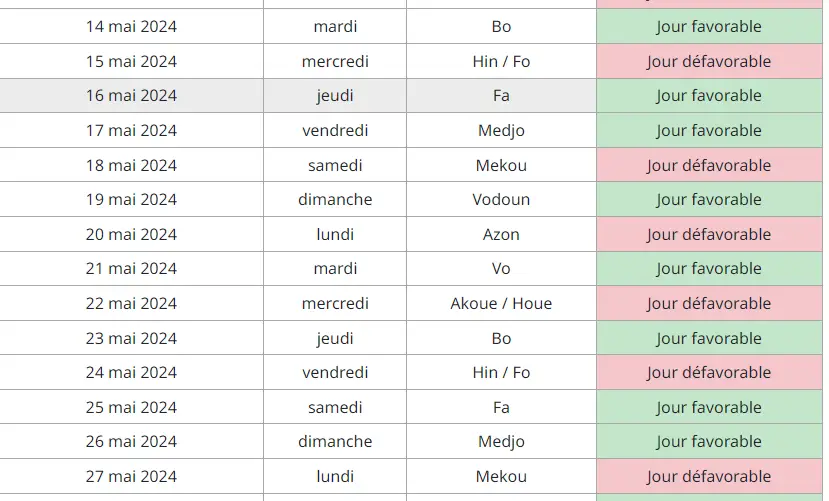Click the Medjo cell for 17 mai

pyautogui.click(x=501, y=131)
